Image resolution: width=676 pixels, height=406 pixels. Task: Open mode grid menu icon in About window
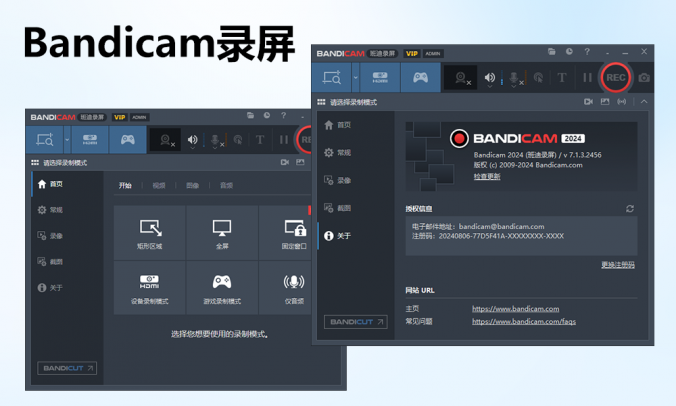coord(321,102)
